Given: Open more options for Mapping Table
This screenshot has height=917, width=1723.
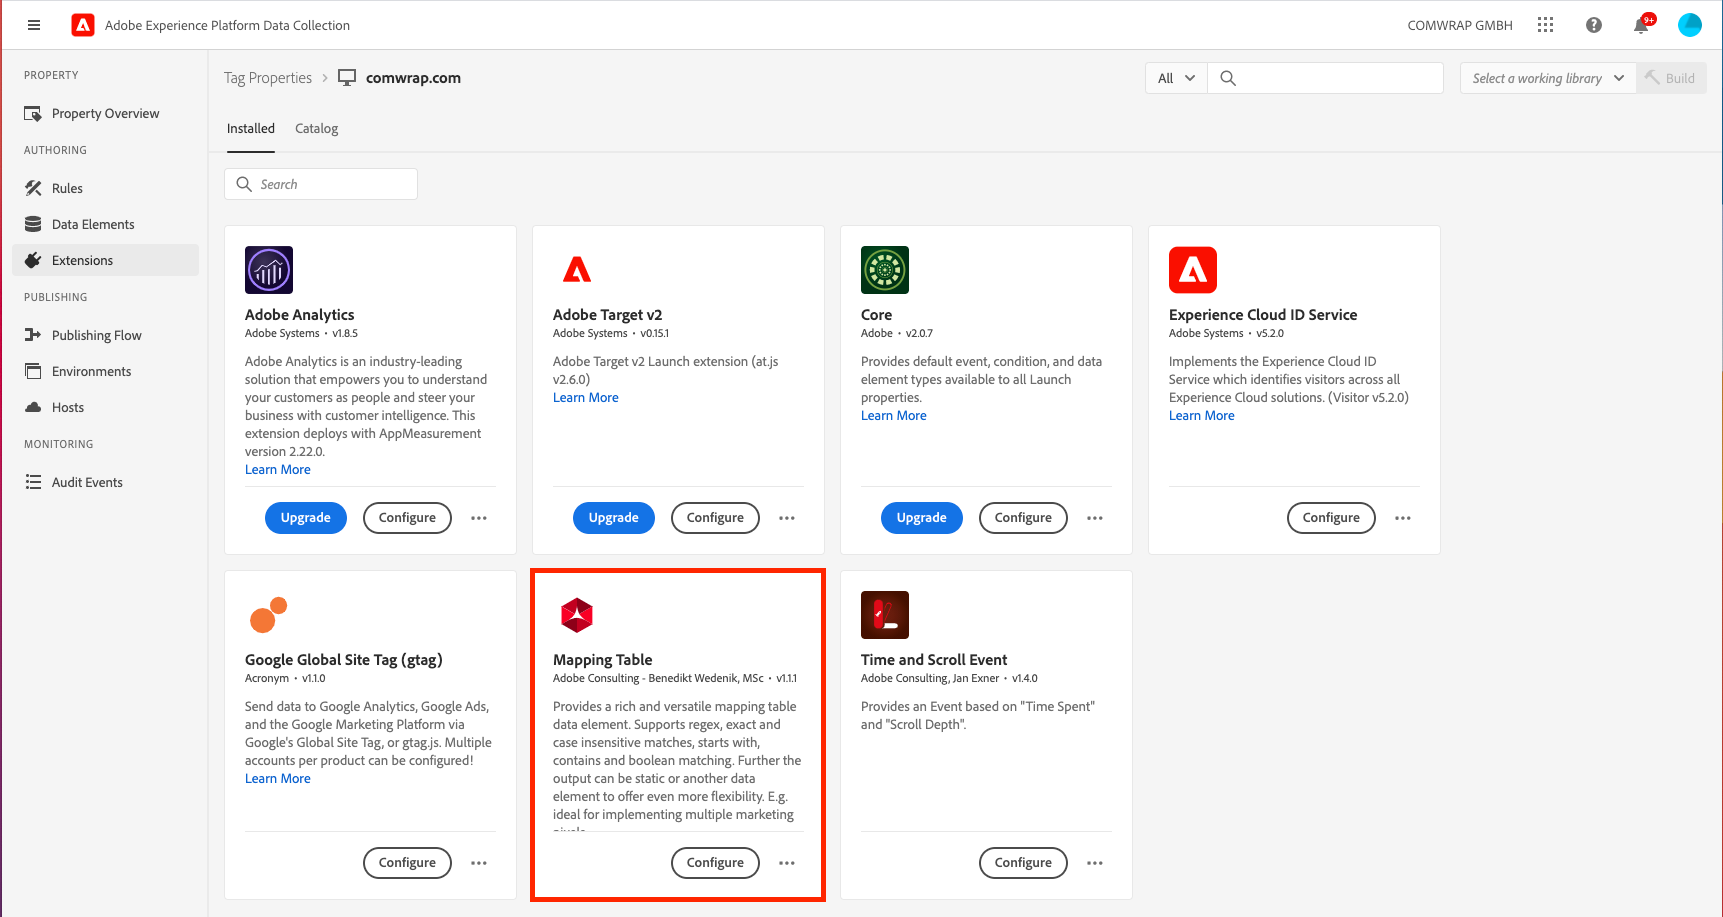Looking at the screenshot, I should point(787,863).
